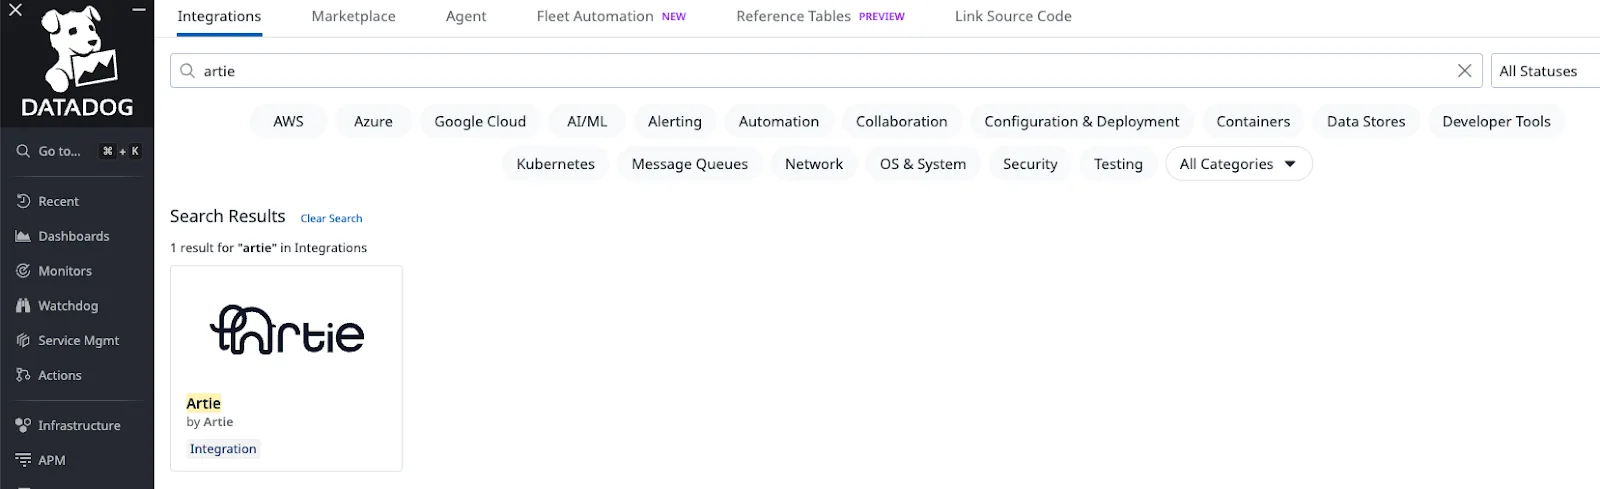Filter by Google Cloud category
Screen dimensions: 1600x489
(x=480, y=121)
